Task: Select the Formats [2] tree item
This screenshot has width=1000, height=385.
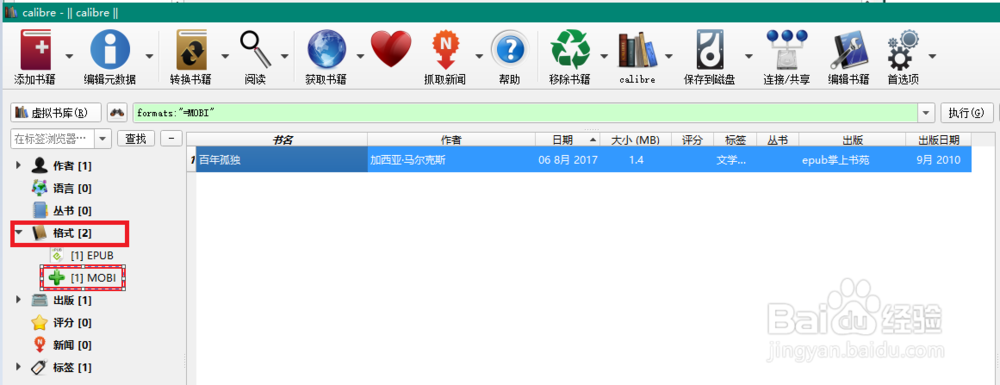Action: 61,233
